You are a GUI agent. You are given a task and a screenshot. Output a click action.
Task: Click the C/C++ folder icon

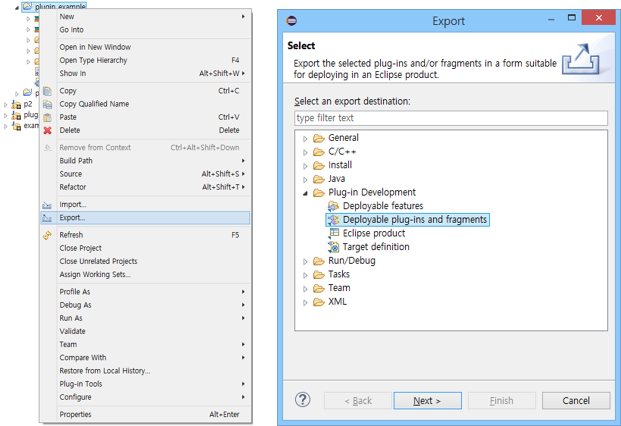click(x=319, y=152)
